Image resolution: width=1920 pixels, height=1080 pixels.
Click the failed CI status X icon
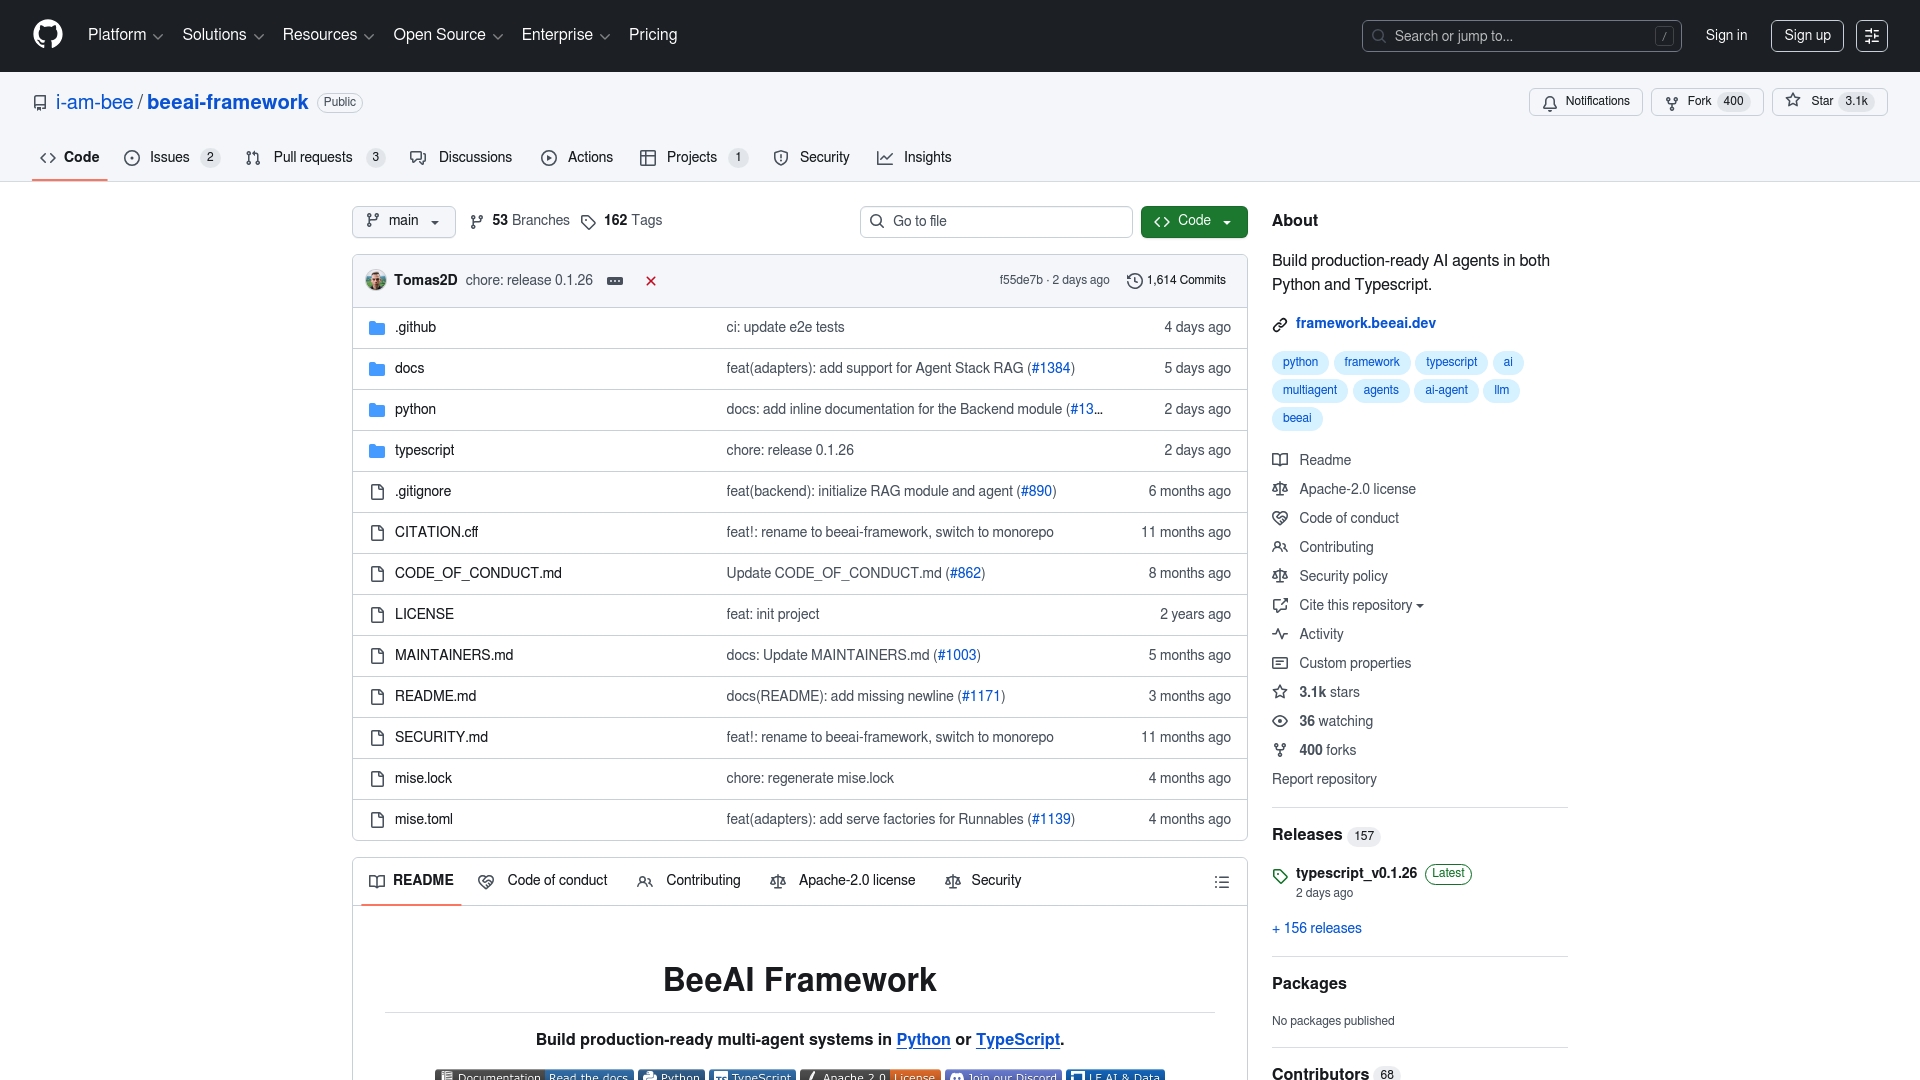click(x=651, y=281)
